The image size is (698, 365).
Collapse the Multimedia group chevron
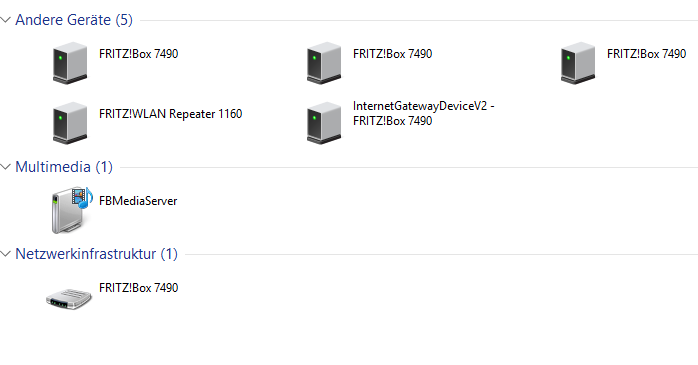click(5, 167)
